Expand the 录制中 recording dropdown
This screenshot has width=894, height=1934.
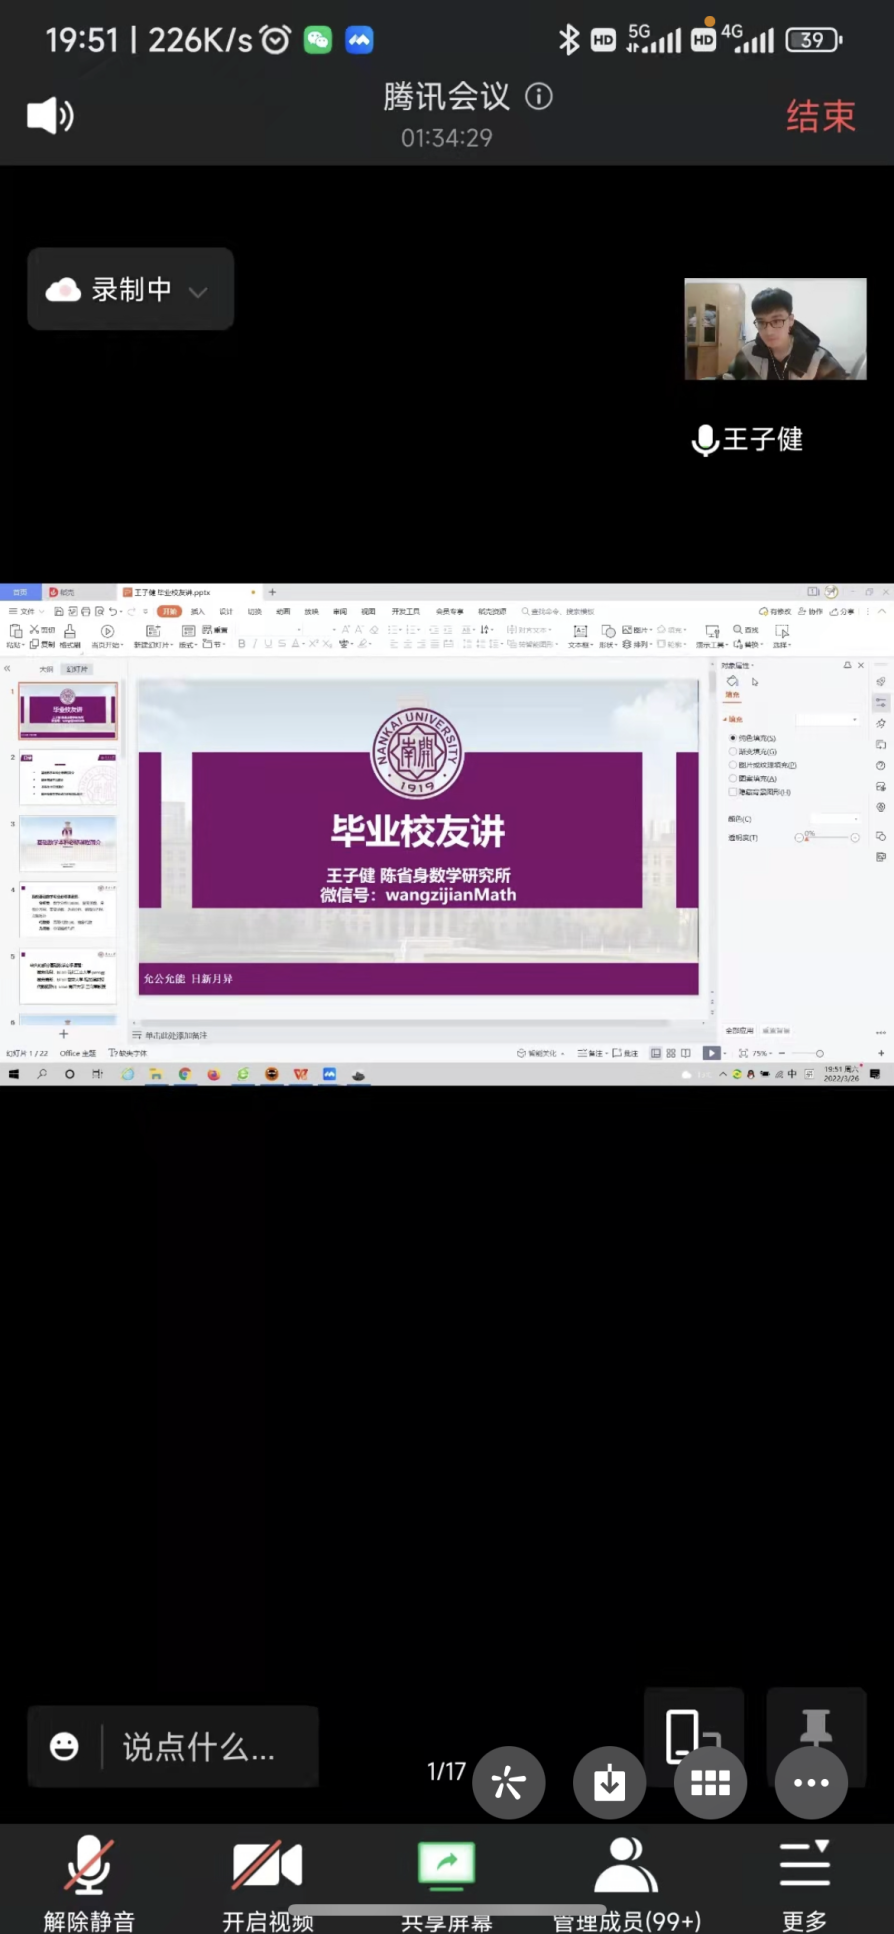(x=198, y=291)
